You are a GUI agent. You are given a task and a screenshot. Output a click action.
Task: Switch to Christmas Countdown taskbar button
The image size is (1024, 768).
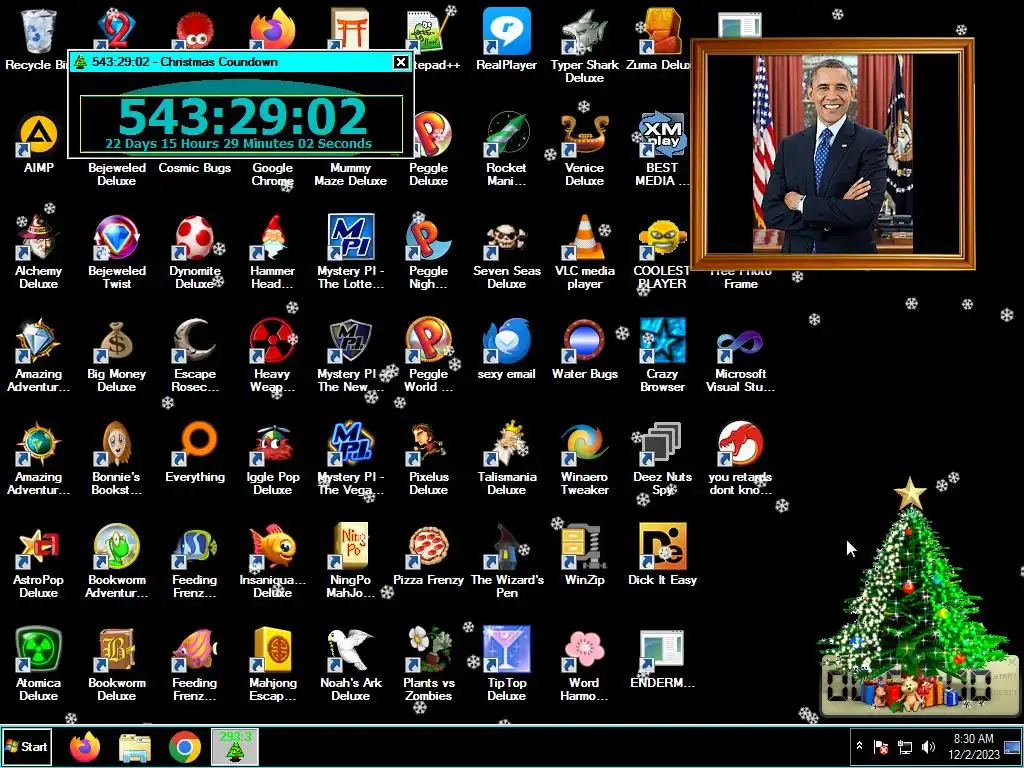tap(234, 746)
